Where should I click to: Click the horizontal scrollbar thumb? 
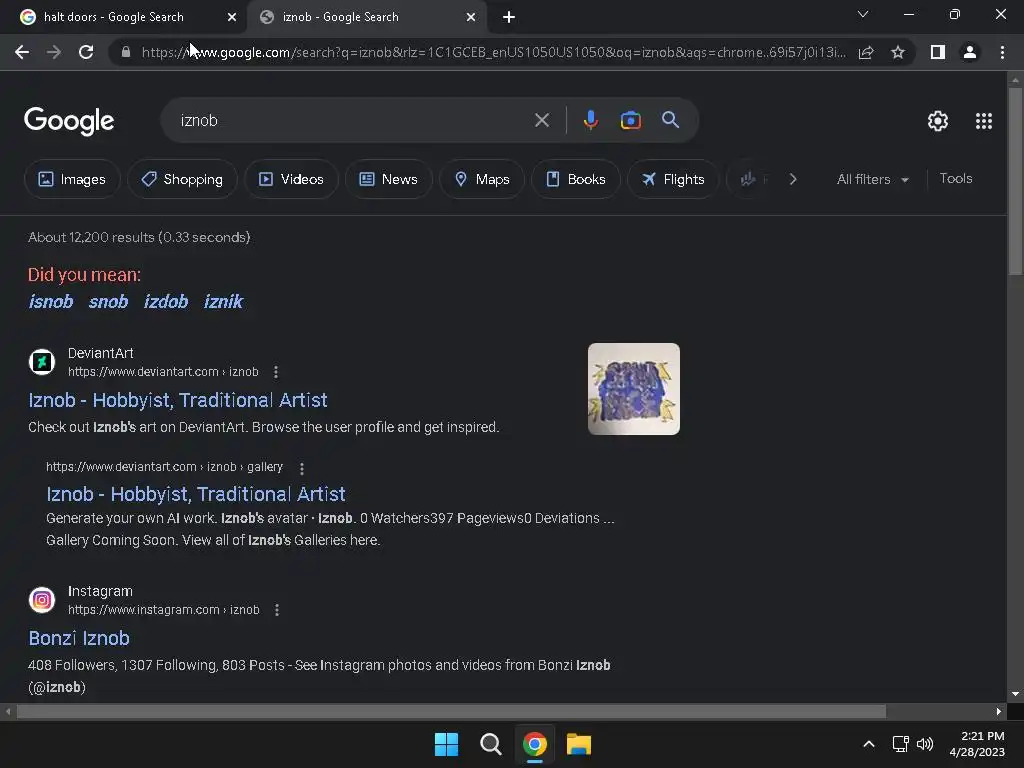tap(451, 711)
